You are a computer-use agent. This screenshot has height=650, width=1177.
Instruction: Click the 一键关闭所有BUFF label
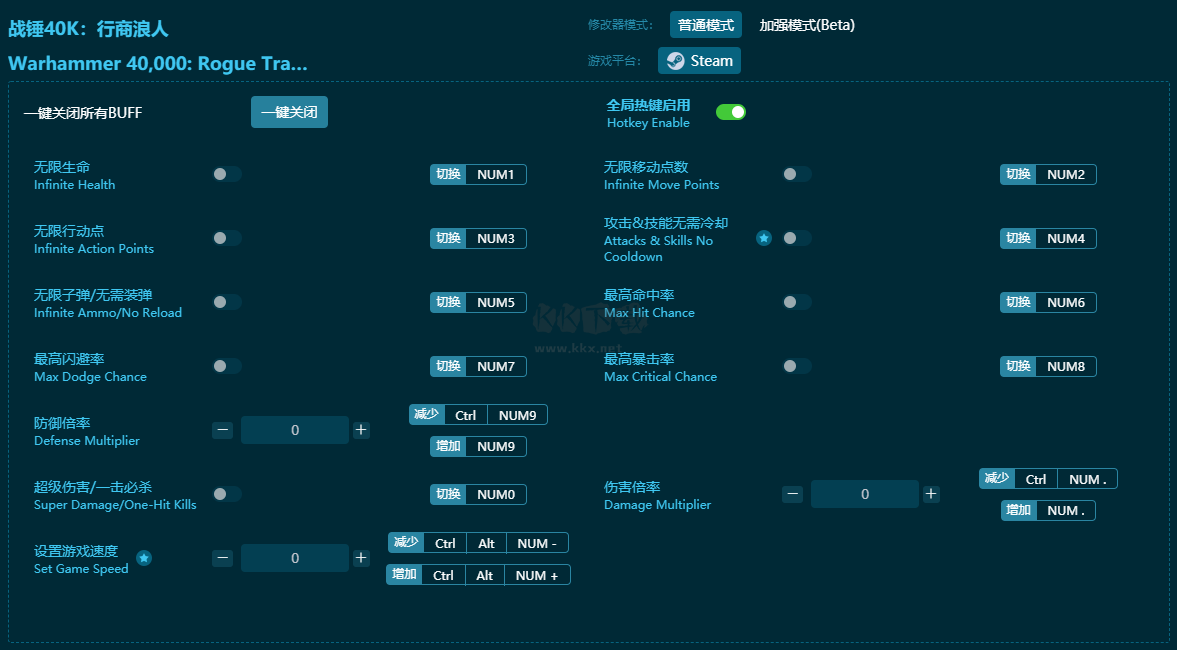(x=83, y=113)
